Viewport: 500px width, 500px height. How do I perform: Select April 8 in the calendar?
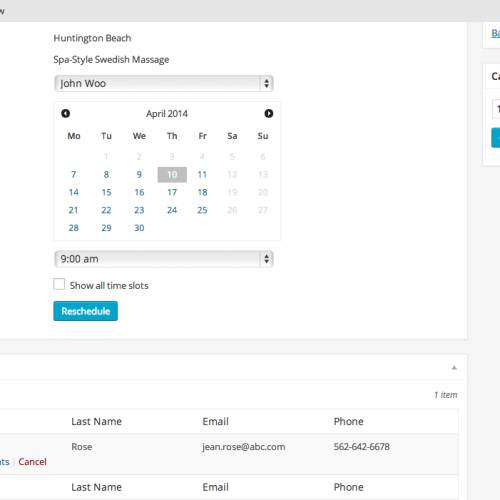pyautogui.click(x=106, y=175)
